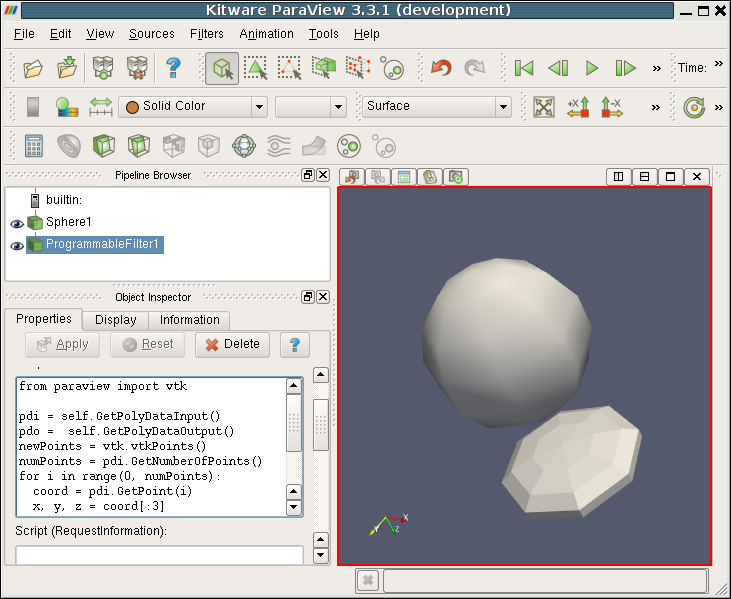Click Rescale to Data Range icon
The image size is (731, 599).
pyautogui.click(x=101, y=107)
